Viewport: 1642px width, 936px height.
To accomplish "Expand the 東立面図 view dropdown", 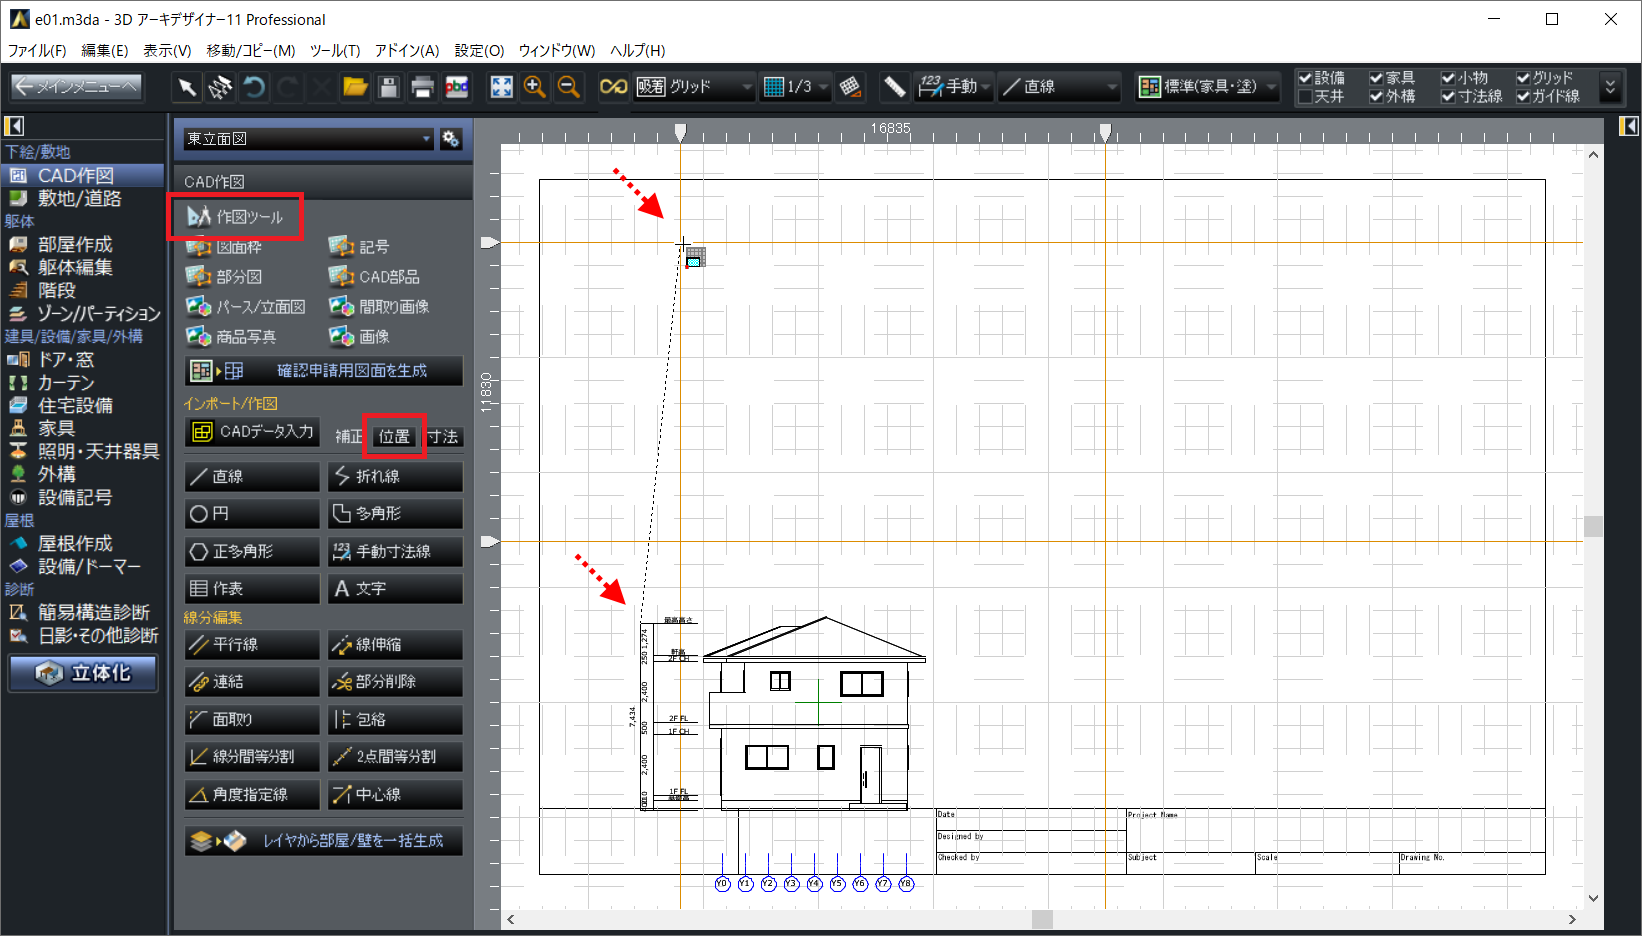I will point(426,139).
